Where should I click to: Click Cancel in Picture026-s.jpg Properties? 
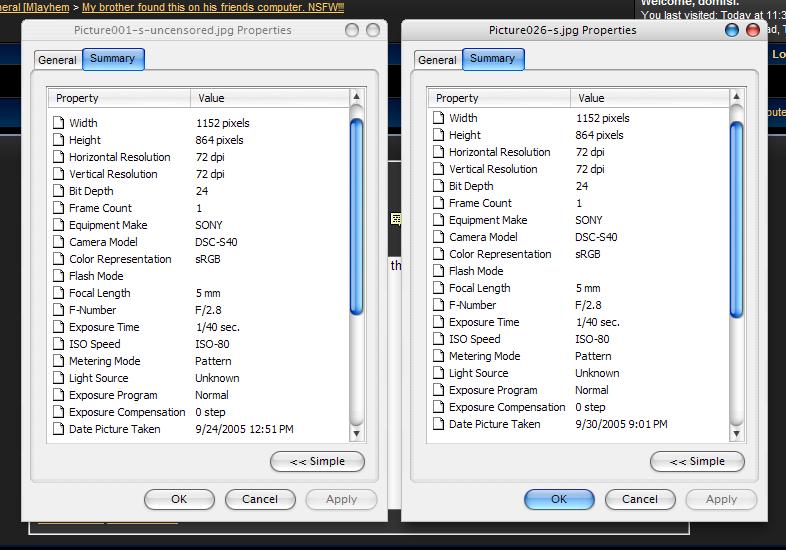click(x=640, y=499)
